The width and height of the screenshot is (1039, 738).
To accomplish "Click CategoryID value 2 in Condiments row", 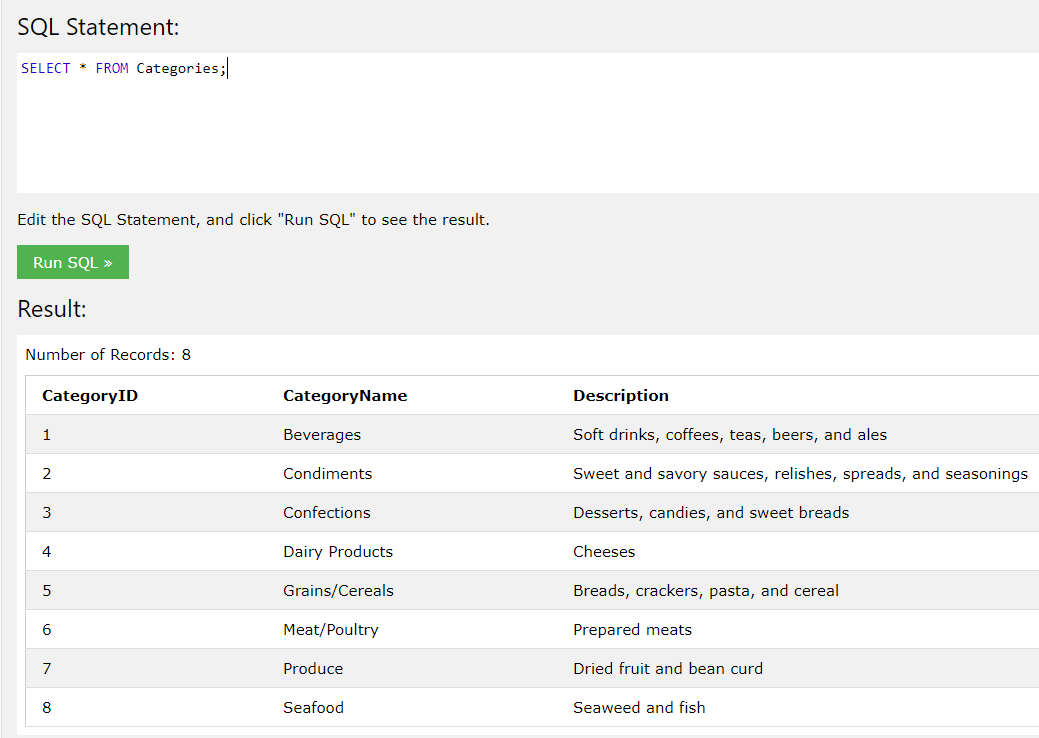I will tap(46, 474).
